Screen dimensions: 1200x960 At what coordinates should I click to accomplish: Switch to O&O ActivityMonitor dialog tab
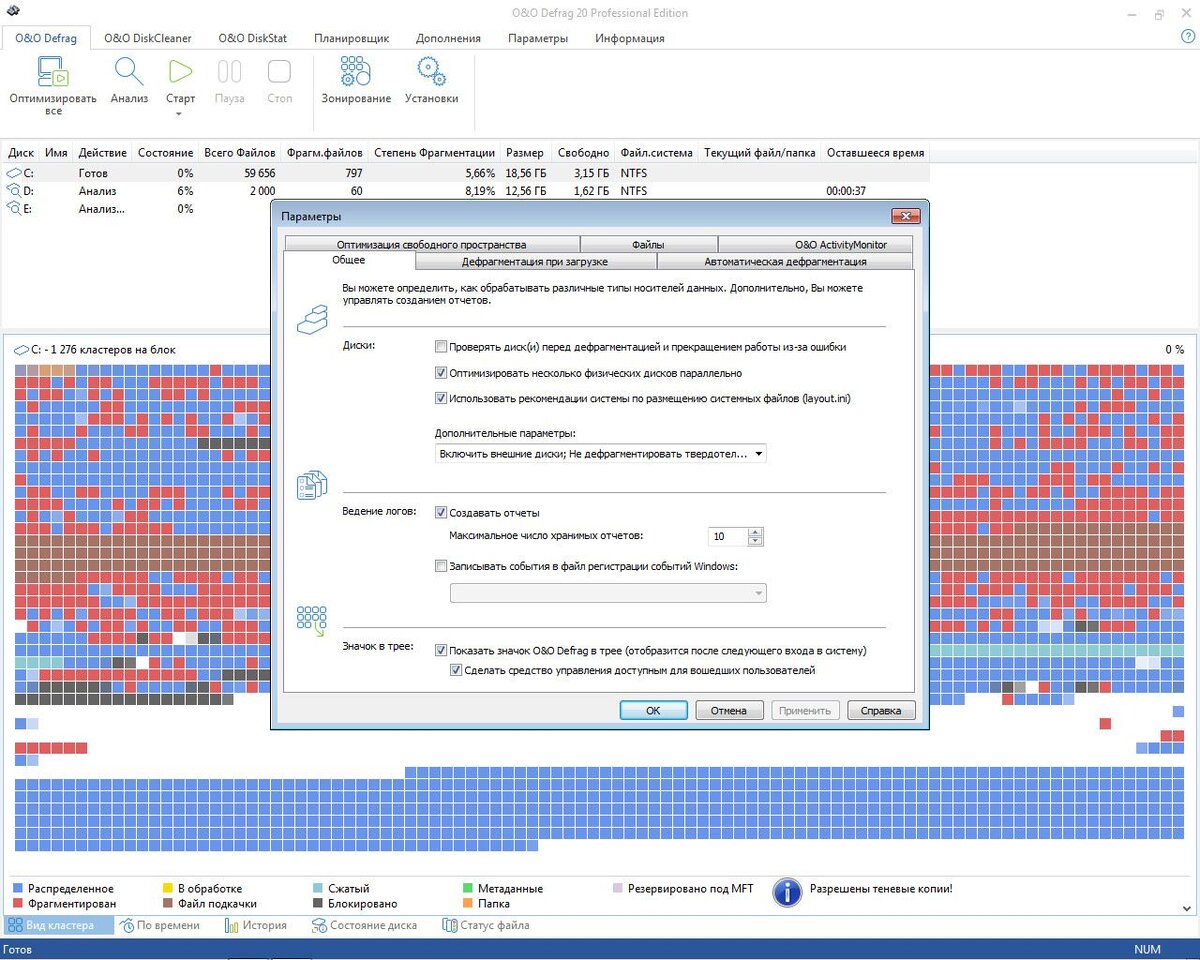point(816,244)
